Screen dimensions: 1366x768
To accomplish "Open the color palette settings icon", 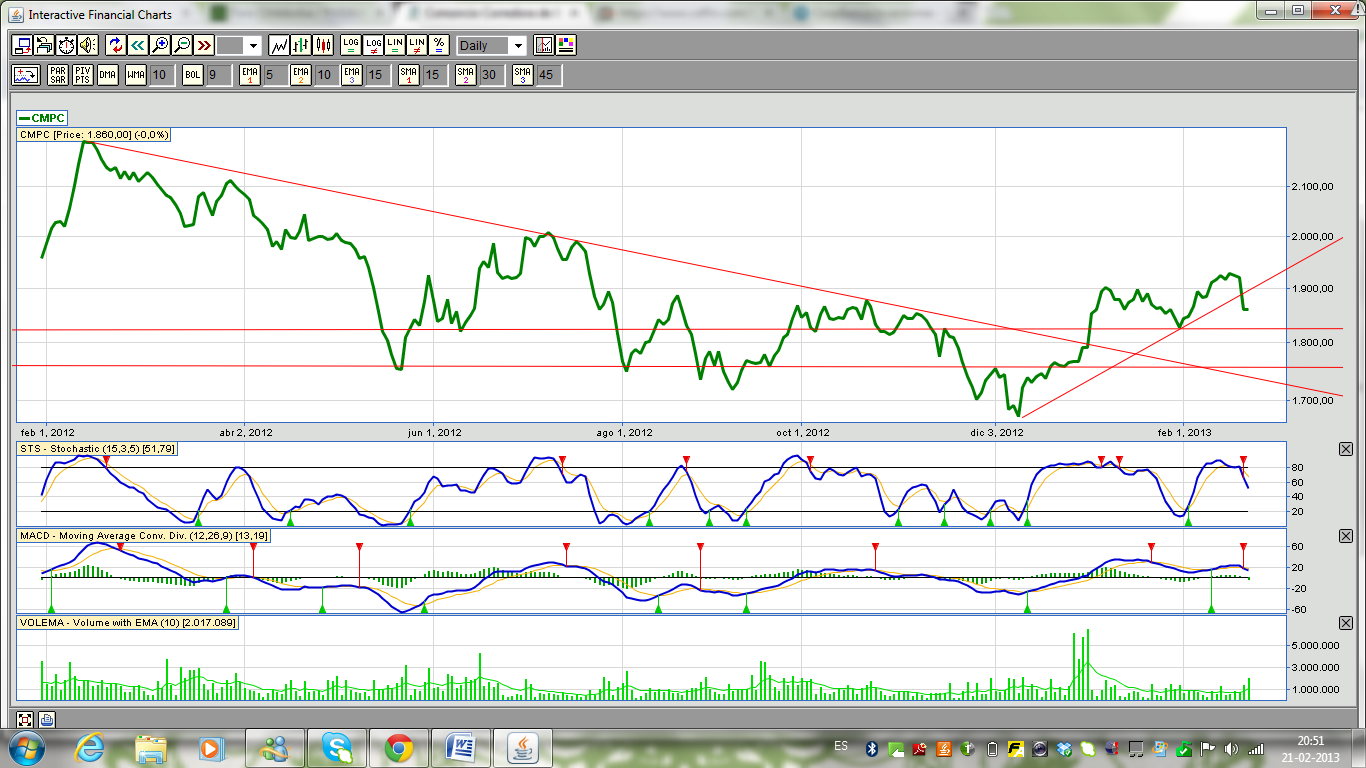I will [x=566, y=45].
